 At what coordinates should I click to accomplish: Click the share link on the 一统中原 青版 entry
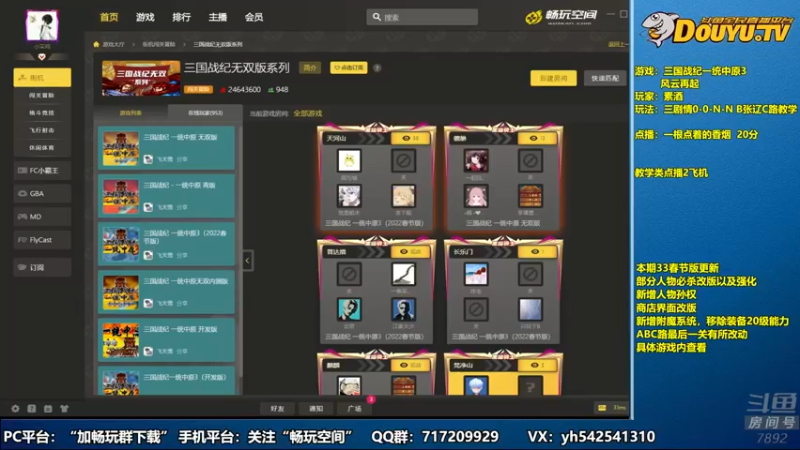click(x=182, y=207)
